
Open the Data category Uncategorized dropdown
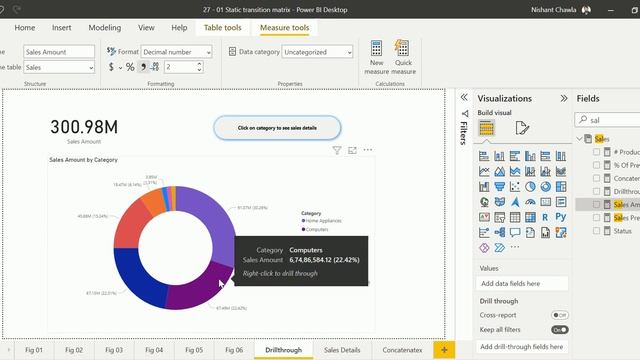tap(317, 52)
